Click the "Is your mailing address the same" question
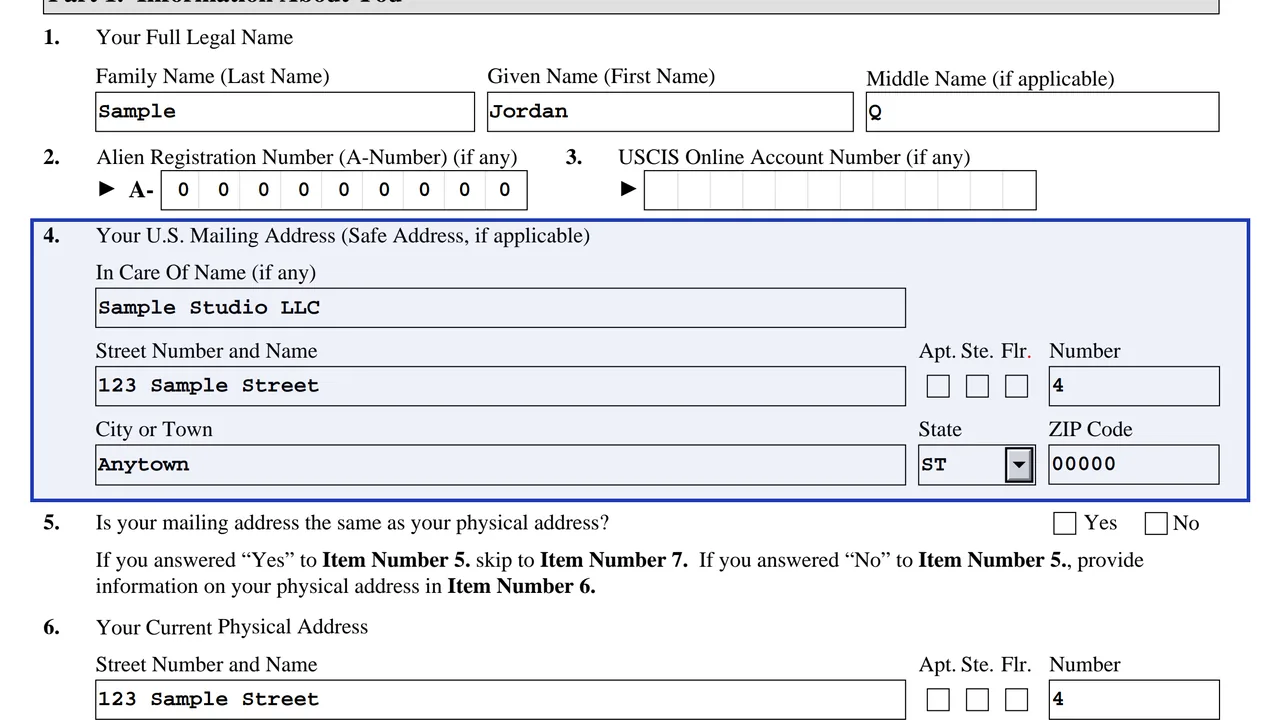Image resolution: width=1280 pixels, height=720 pixels. (x=352, y=523)
